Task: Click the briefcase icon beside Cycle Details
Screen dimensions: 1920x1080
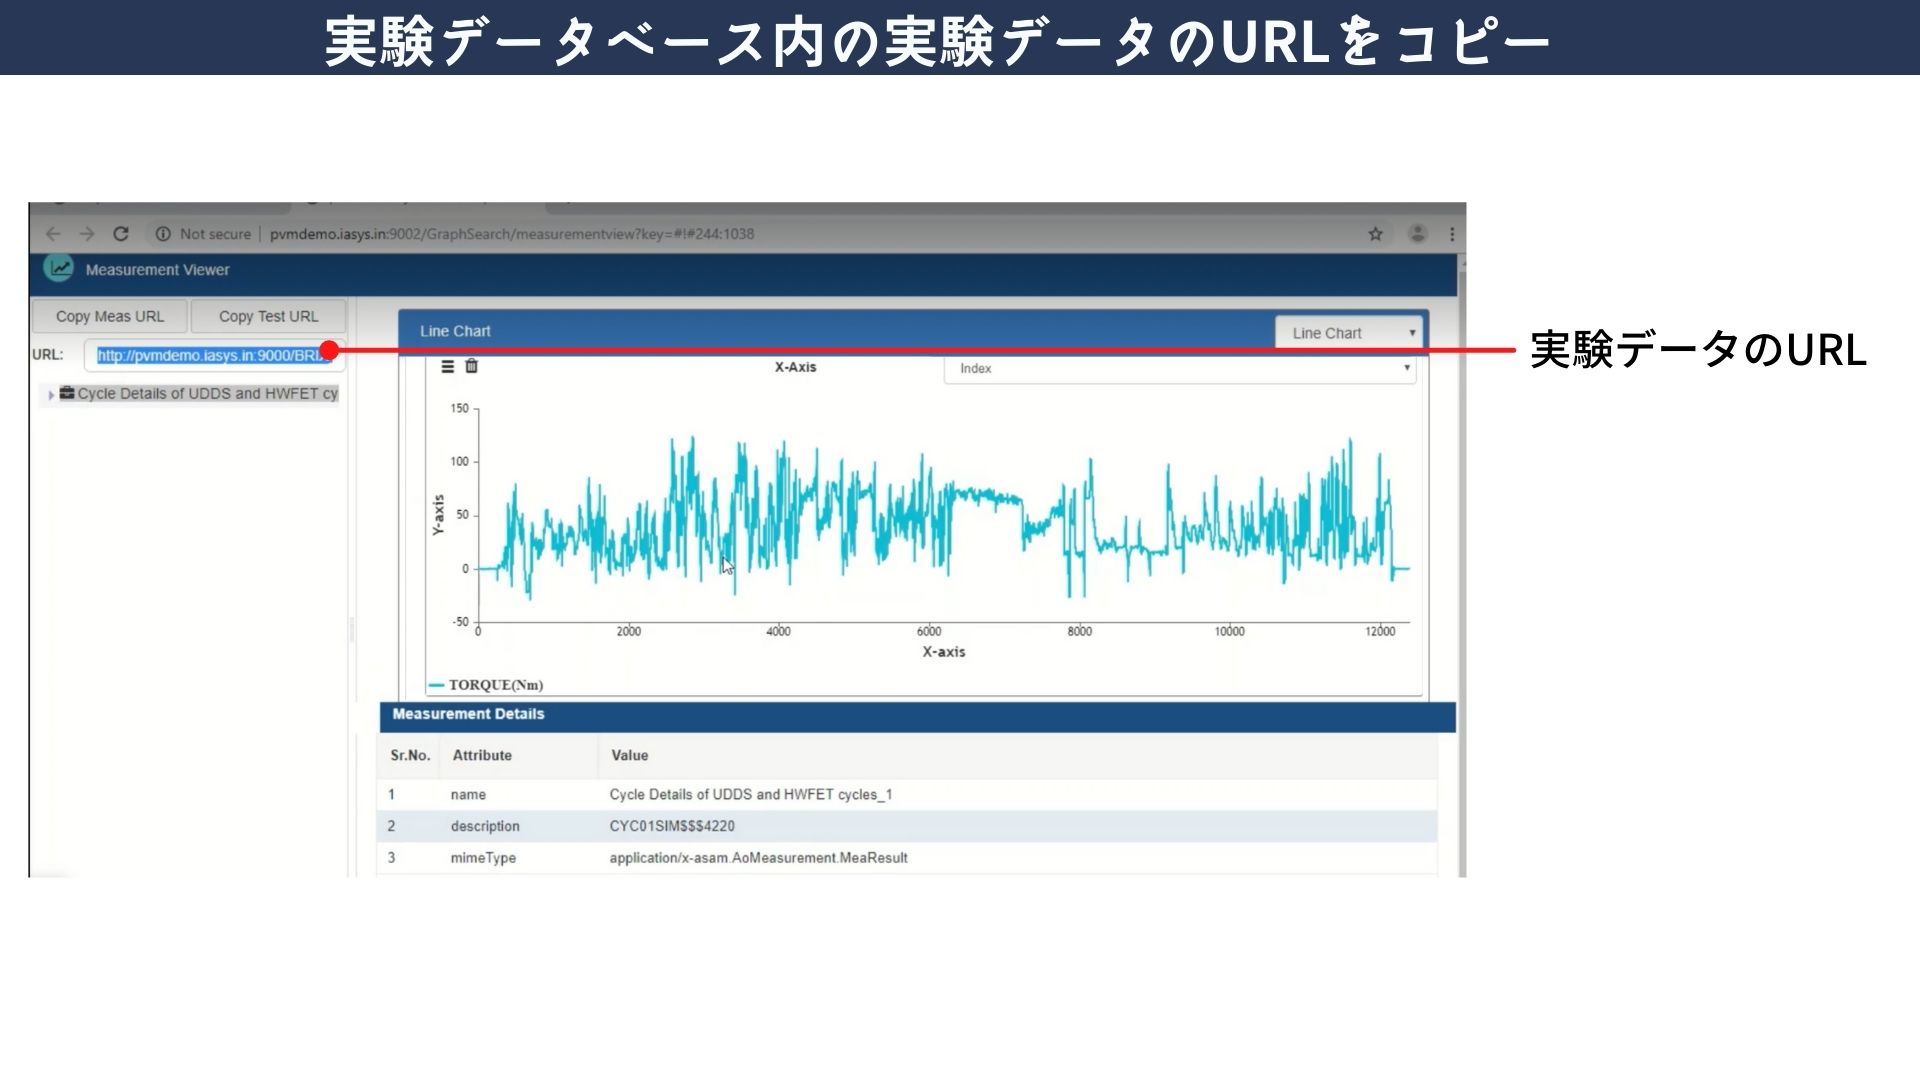Action: point(67,393)
